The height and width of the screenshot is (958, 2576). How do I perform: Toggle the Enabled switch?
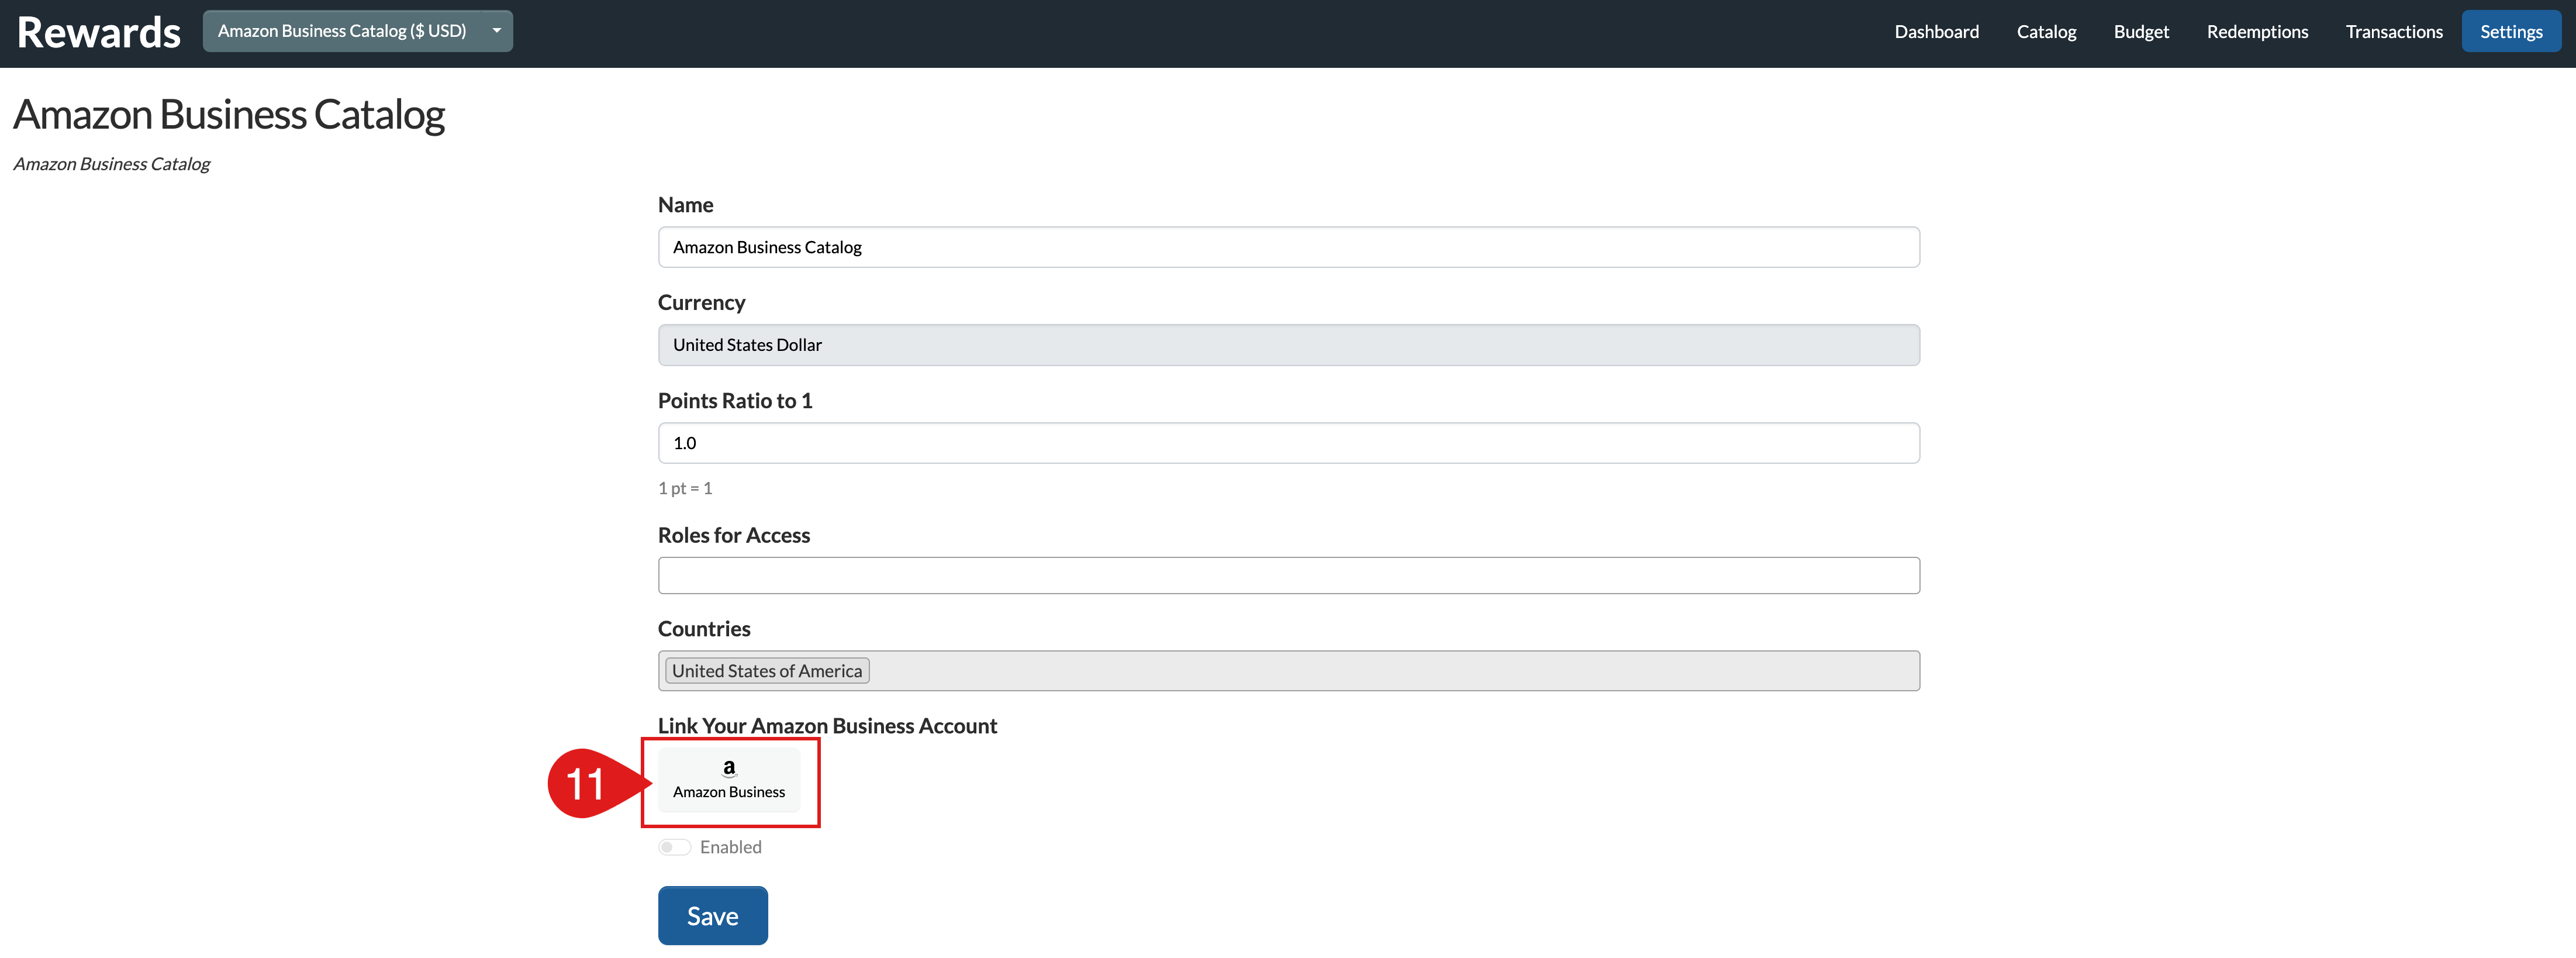[675, 847]
